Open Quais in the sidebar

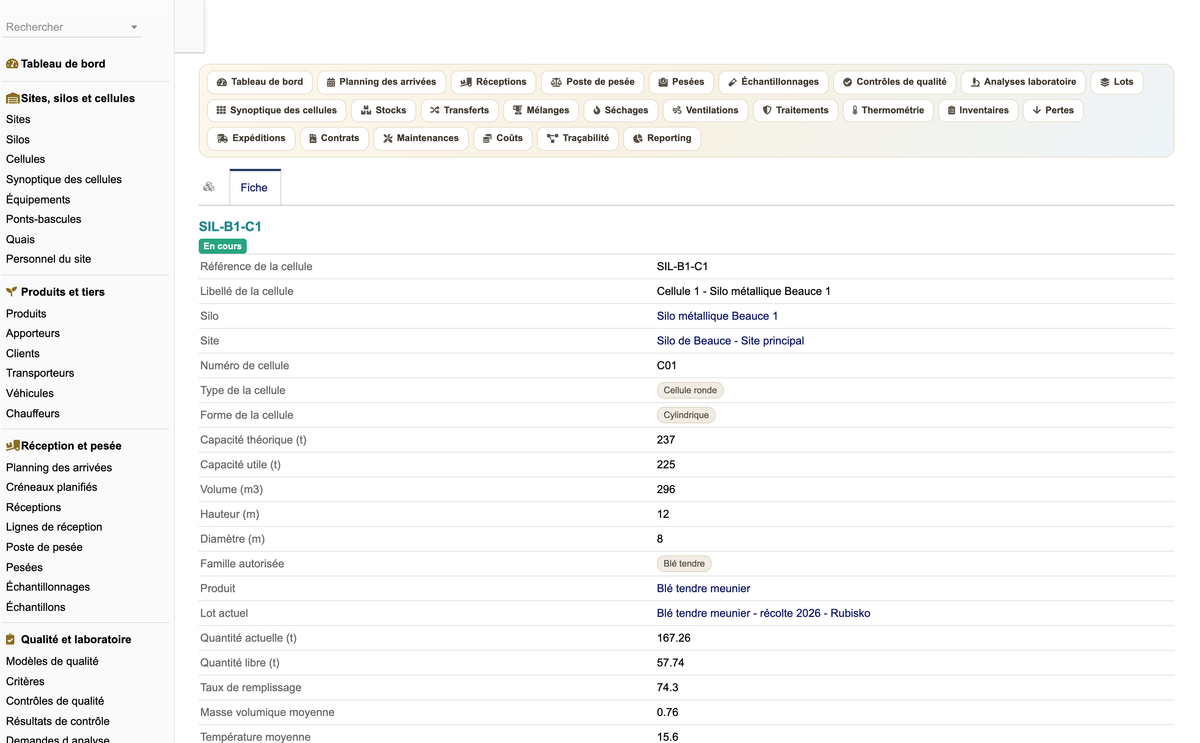(20, 239)
